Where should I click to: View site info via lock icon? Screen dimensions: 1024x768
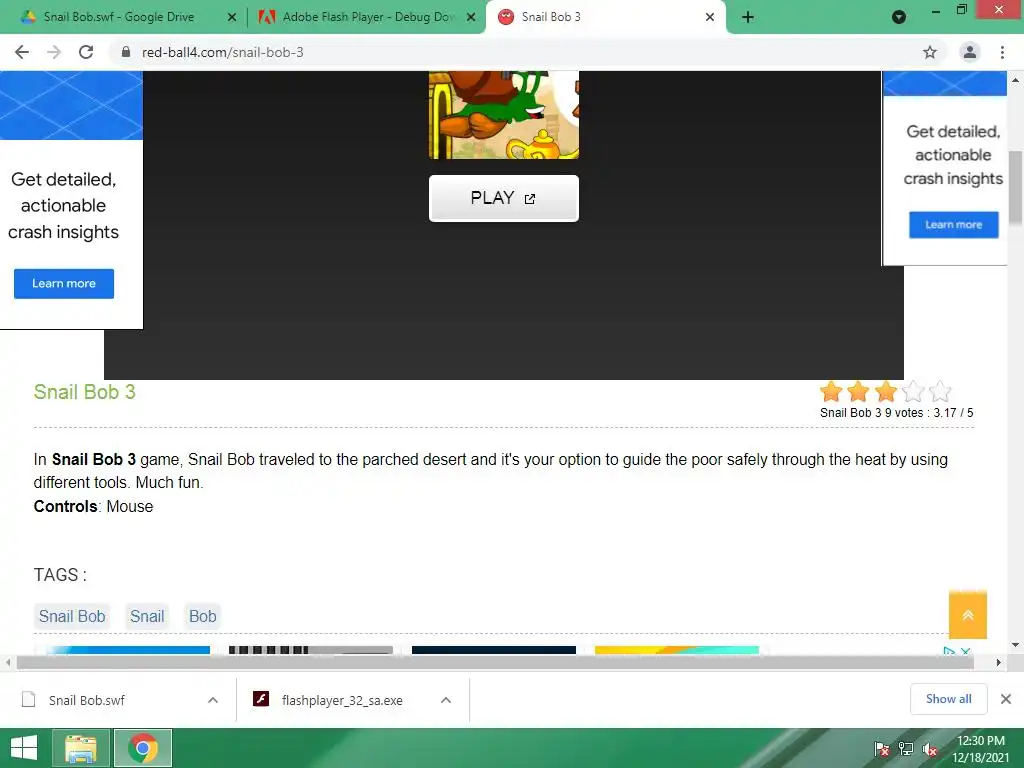pos(126,52)
